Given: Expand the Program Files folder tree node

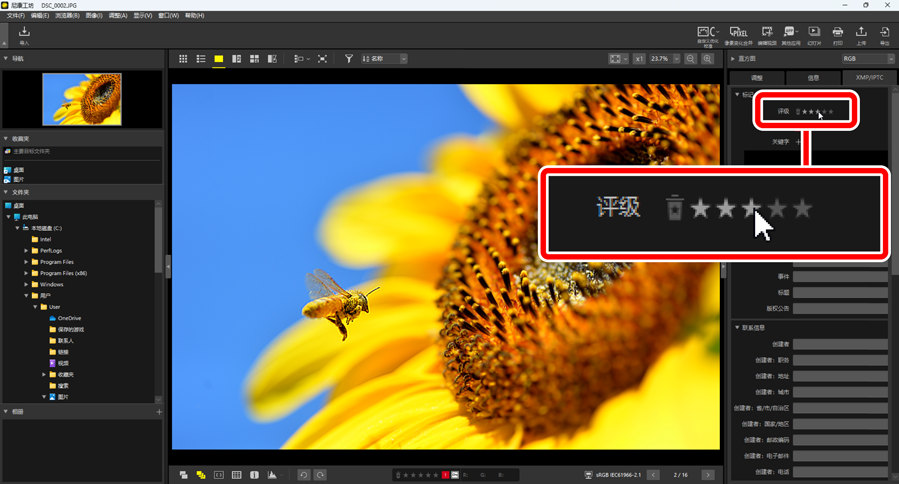Looking at the screenshot, I should click(26, 262).
